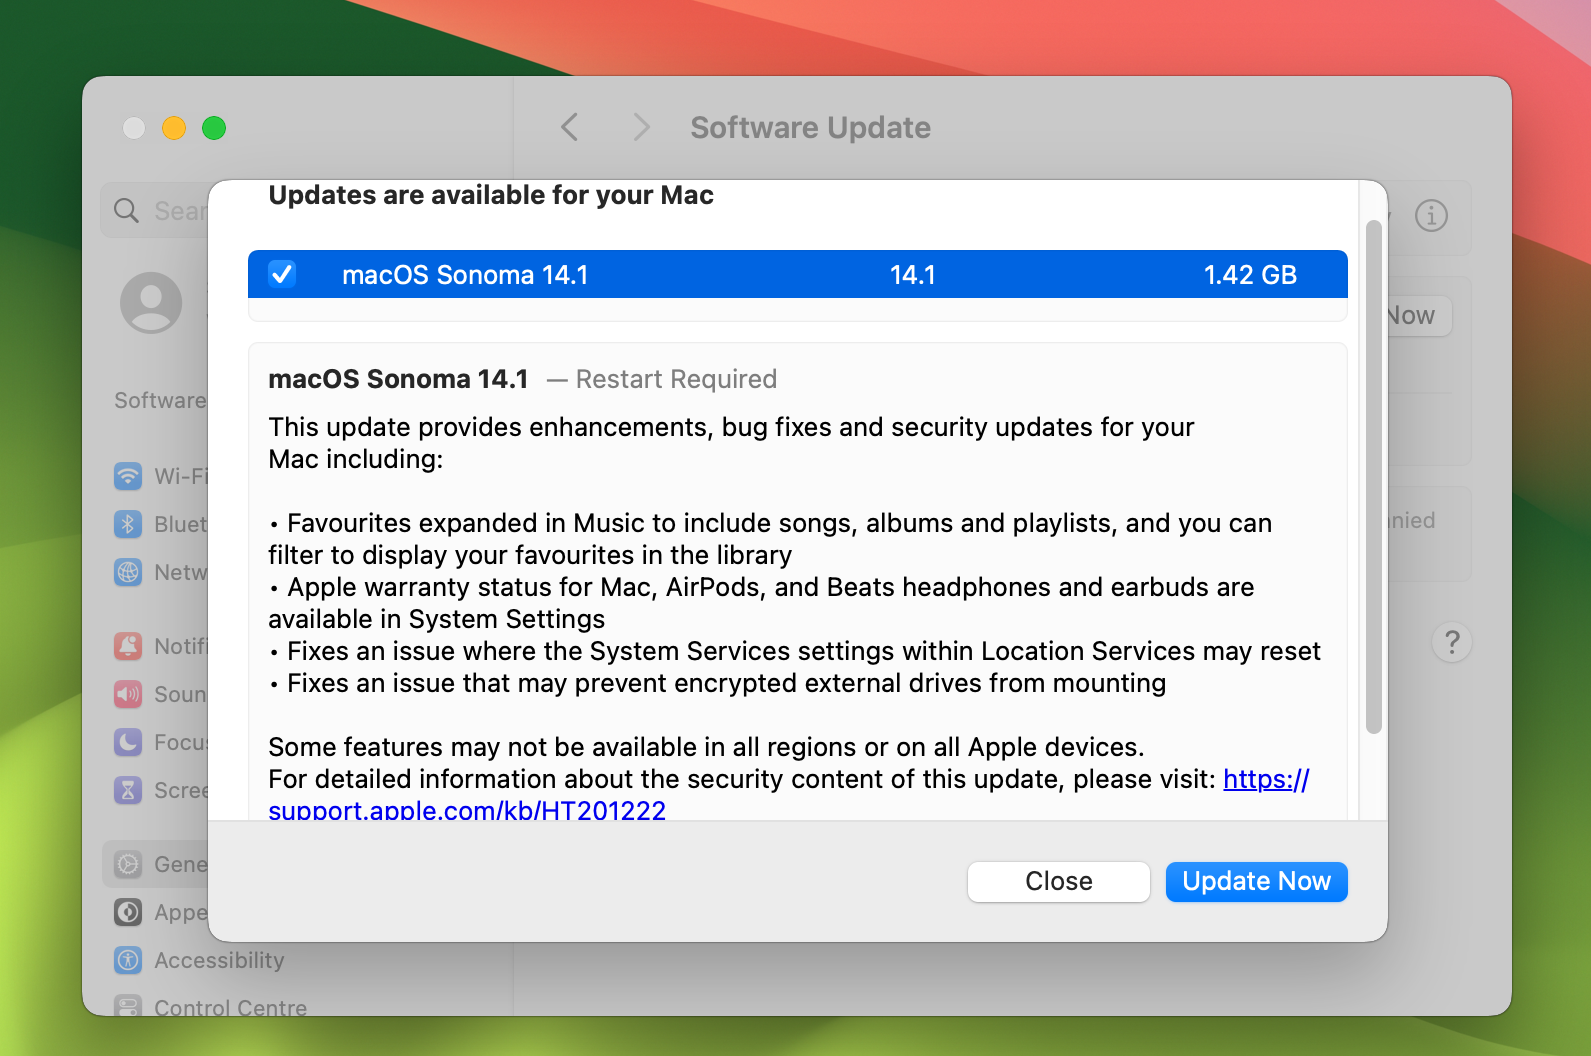The image size is (1591, 1056).
Task: Open Network globe icon in sidebar
Action: [x=128, y=572]
